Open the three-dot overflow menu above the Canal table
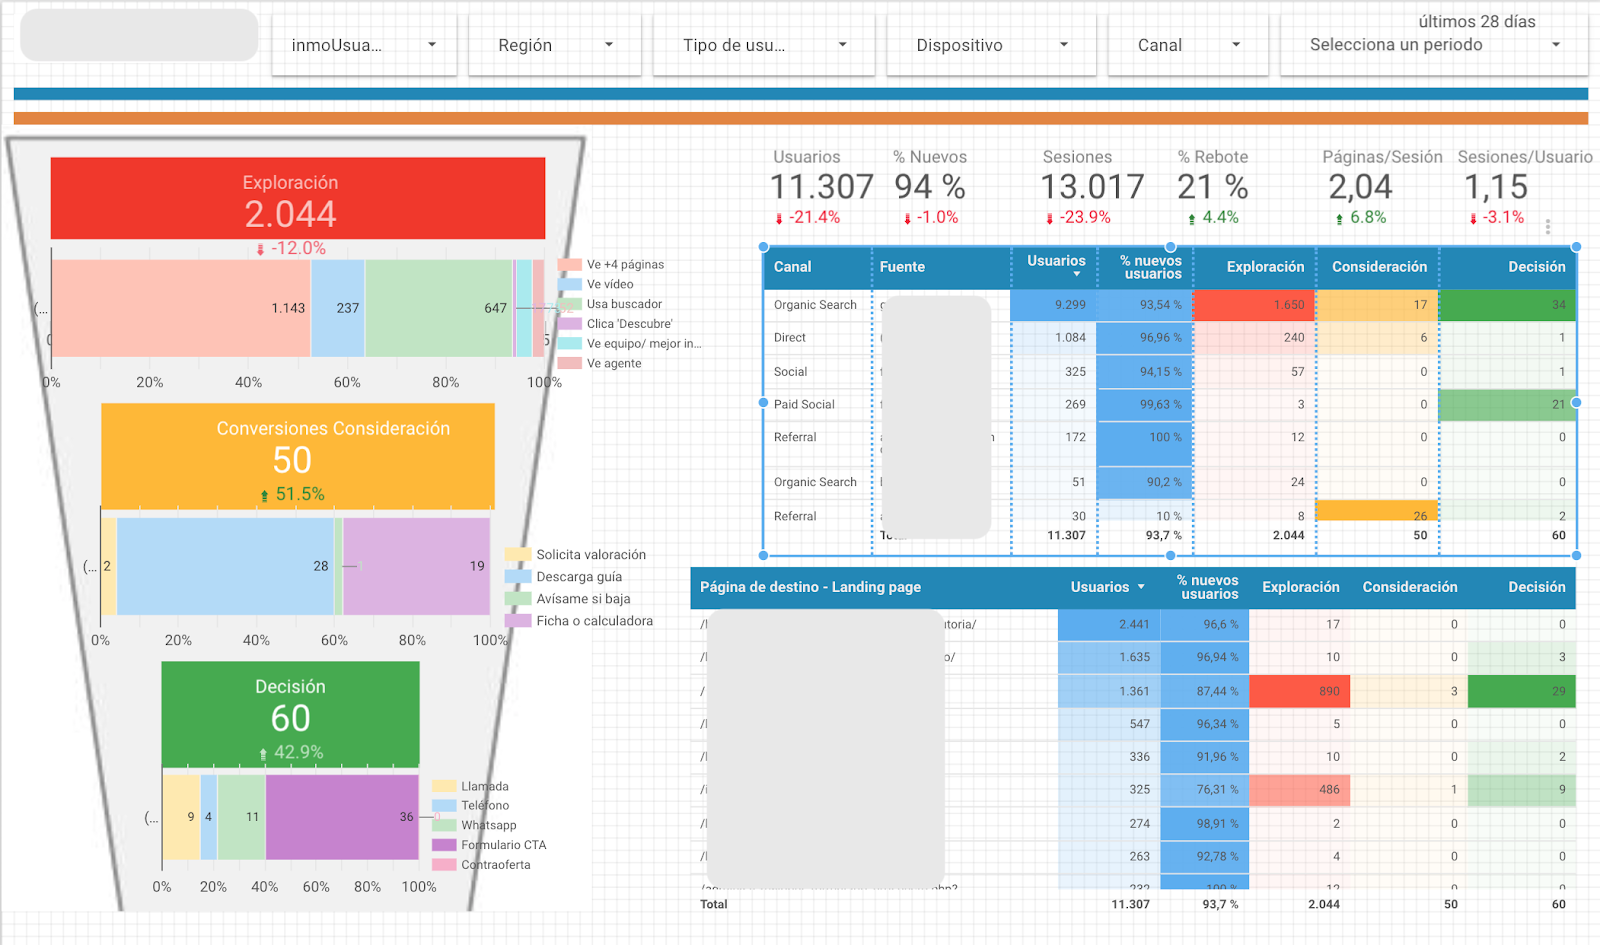 pos(1548,228)
